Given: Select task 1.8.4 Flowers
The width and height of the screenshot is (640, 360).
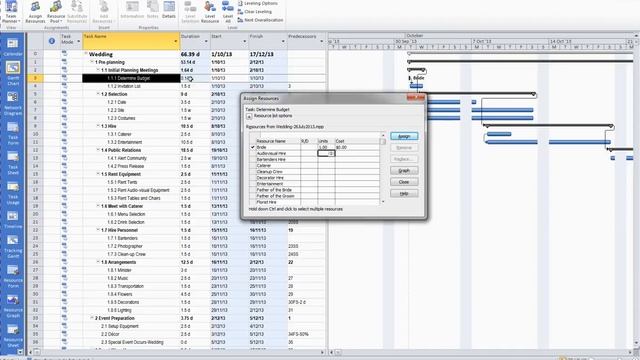Looking at the screenshot, I should click(x=120, y=294).
